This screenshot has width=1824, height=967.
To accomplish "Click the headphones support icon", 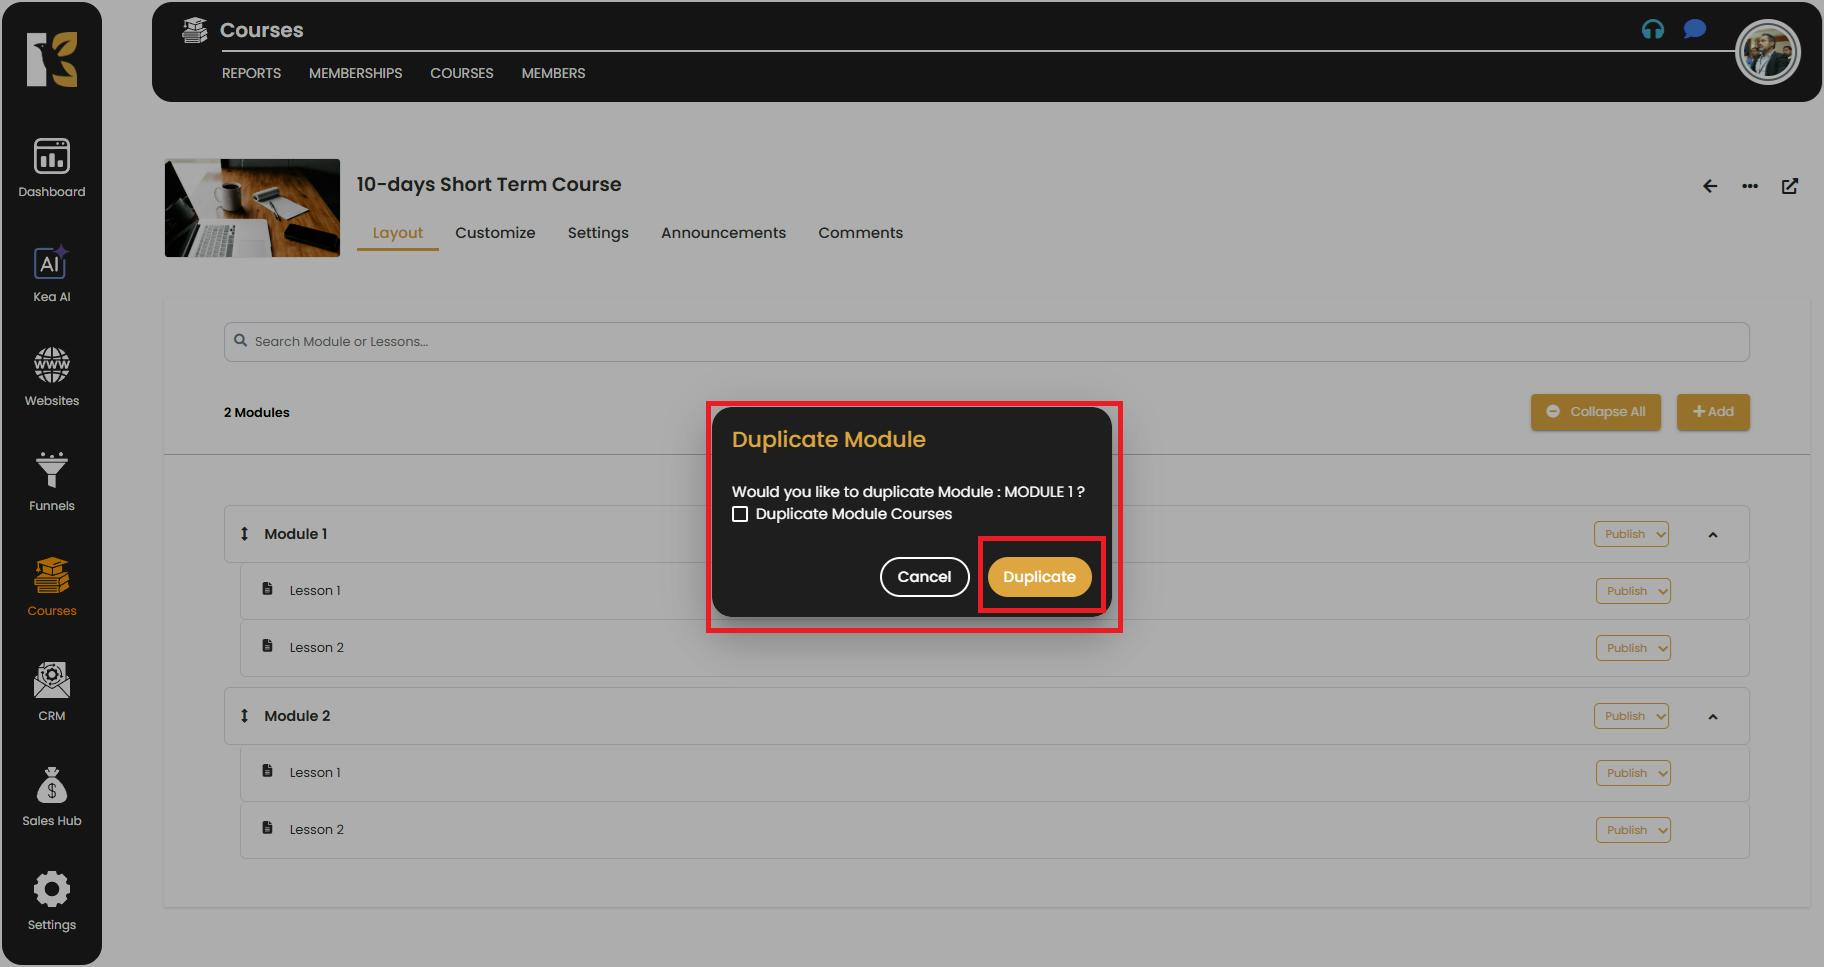I will (1653, 30).
